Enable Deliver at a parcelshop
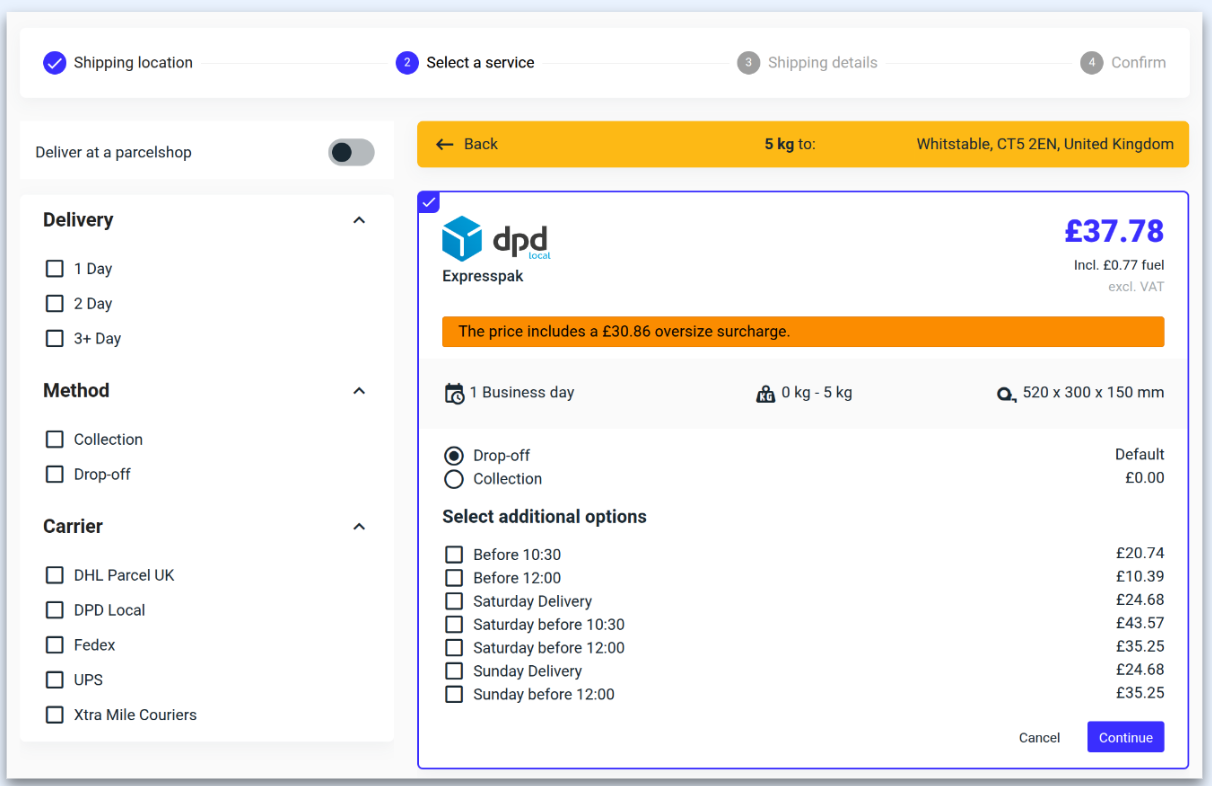Viewport: 1212px width, 786px height. [350, 151]
